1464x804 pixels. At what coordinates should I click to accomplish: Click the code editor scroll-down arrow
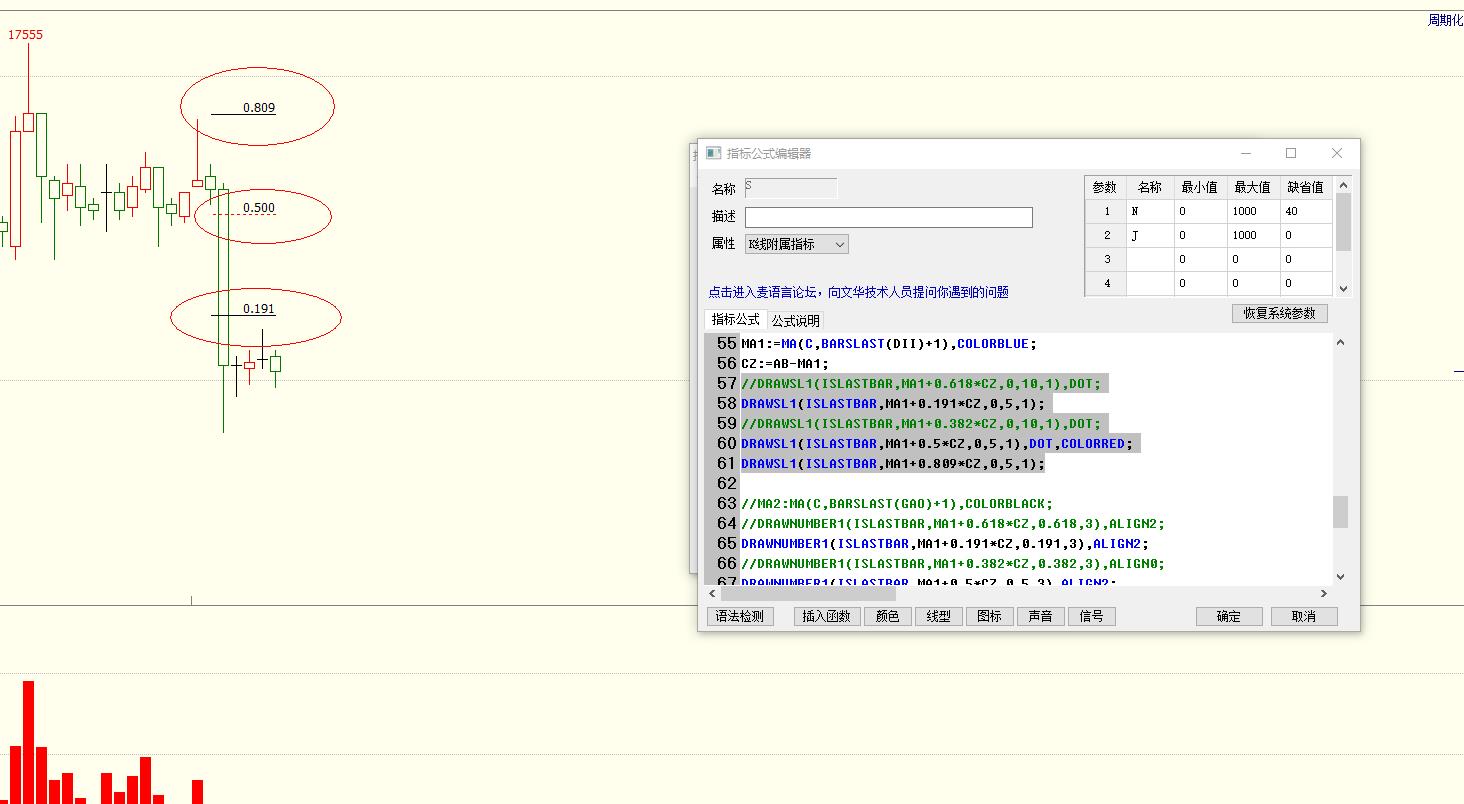click(1340, 576)
